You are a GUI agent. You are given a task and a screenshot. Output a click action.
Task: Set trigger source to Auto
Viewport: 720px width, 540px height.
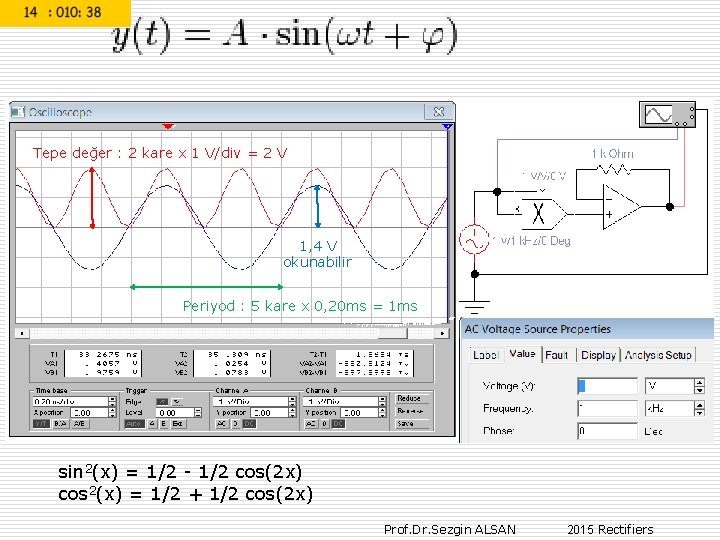pos(134,424)
